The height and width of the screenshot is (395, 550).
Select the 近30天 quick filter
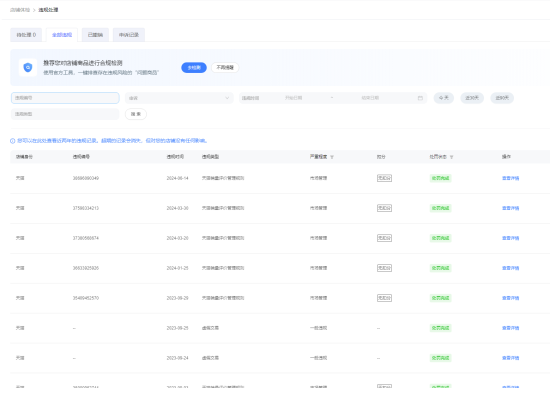(472, 98)
